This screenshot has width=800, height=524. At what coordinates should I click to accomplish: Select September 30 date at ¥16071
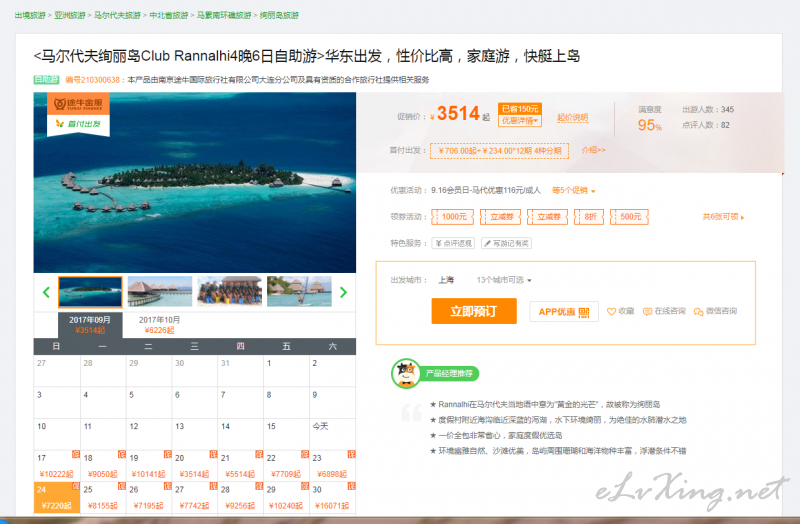coord(333,497)
